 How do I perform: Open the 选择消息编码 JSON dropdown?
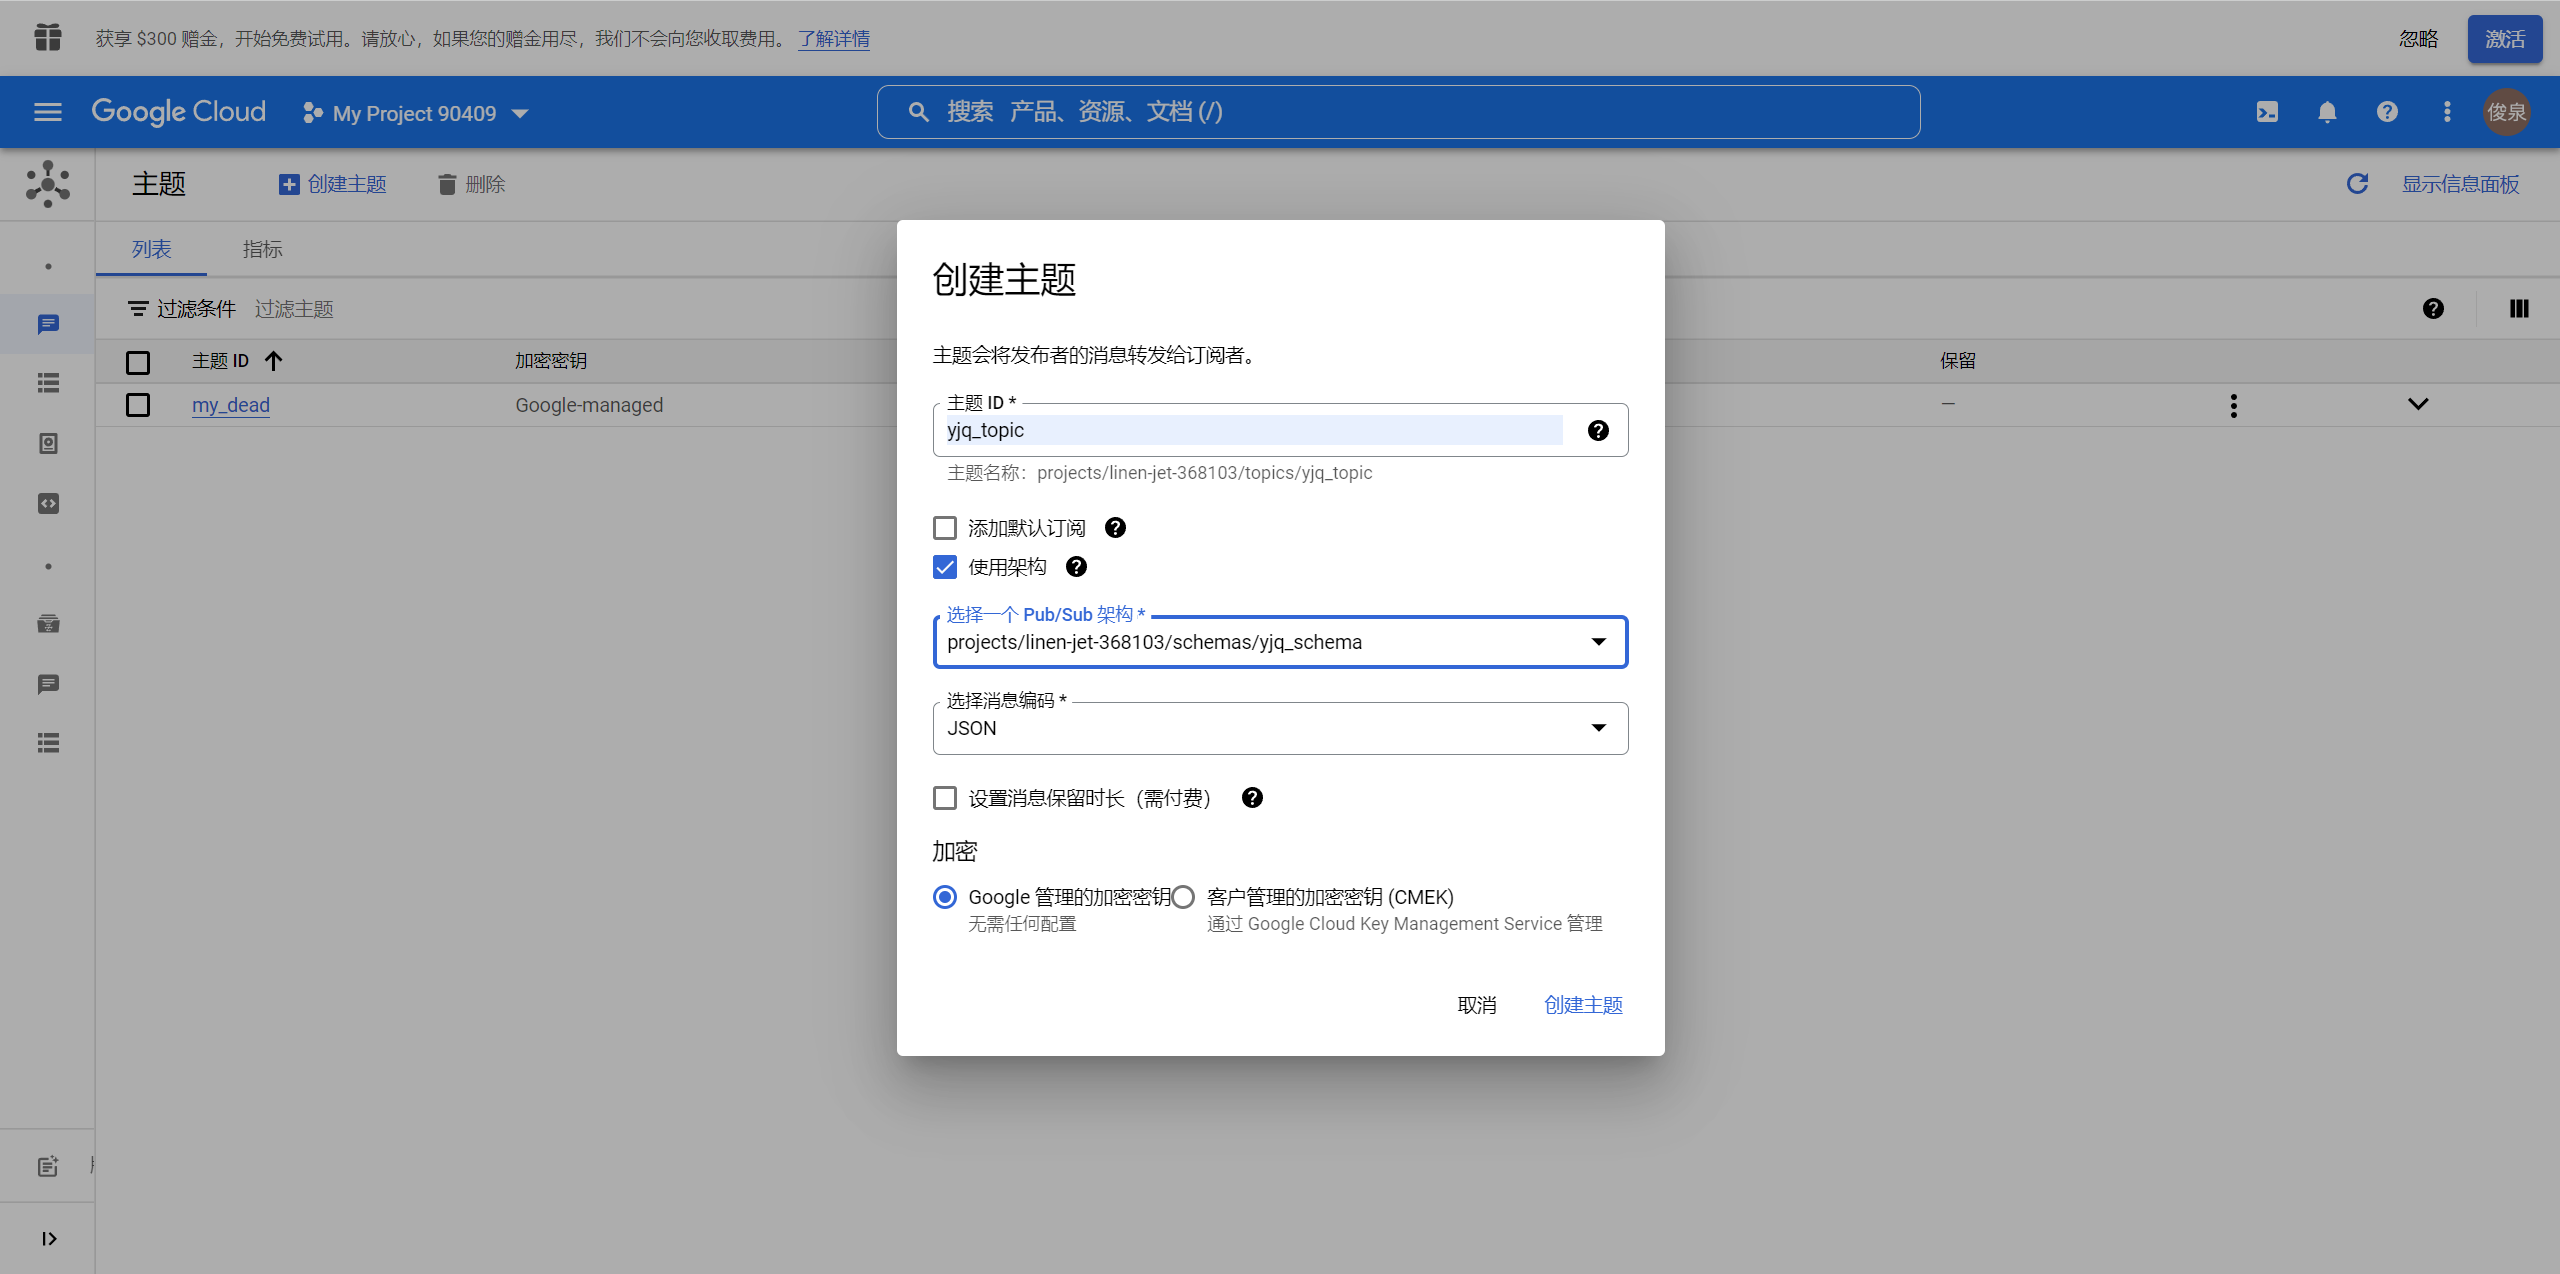coord(1279,728)
